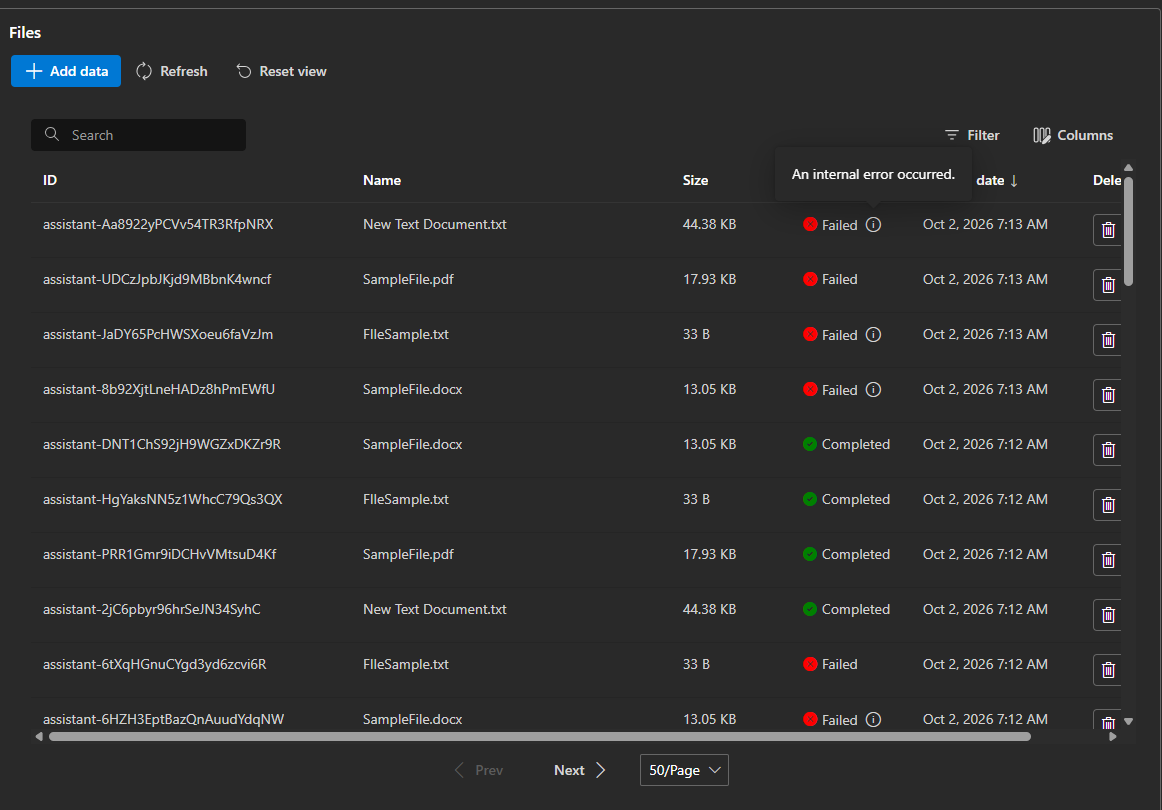Viewport: 1162px width, 810px height.
Task: Click the down arrow of the vertical scrollbar
Action: [x=1128, y=721]
